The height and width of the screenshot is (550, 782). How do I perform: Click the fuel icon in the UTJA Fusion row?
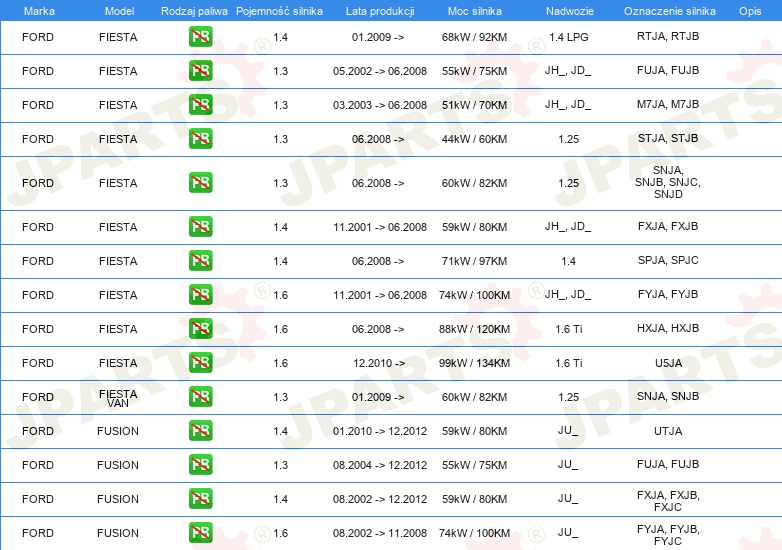pos(200,431)
